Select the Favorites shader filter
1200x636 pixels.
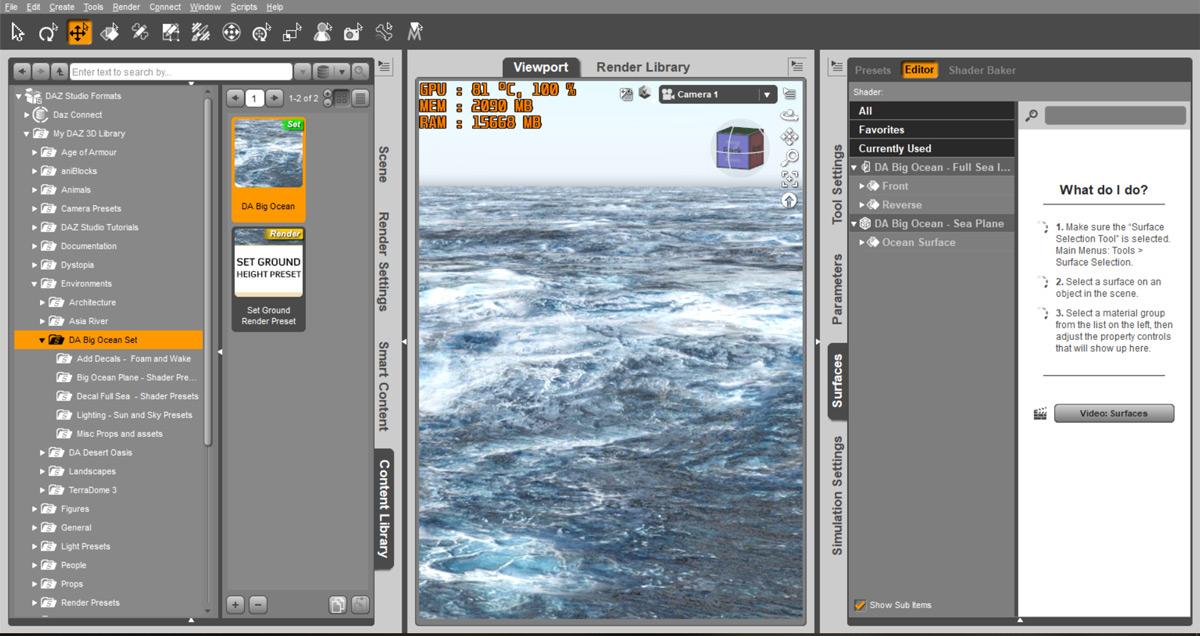click(932, 130)
